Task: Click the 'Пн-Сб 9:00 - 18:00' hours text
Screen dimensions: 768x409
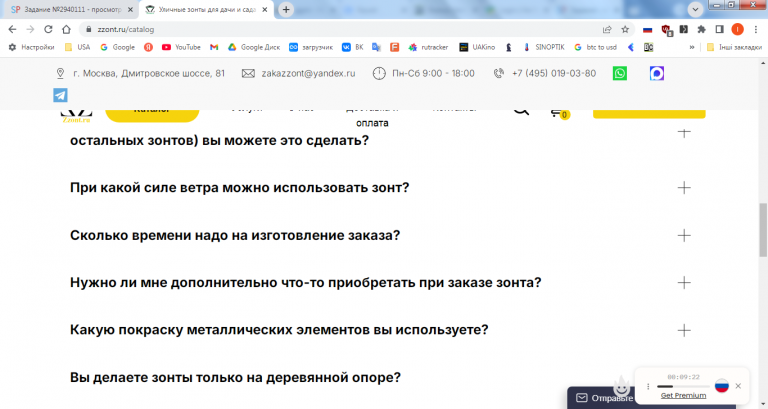Action: click(433, 73)
